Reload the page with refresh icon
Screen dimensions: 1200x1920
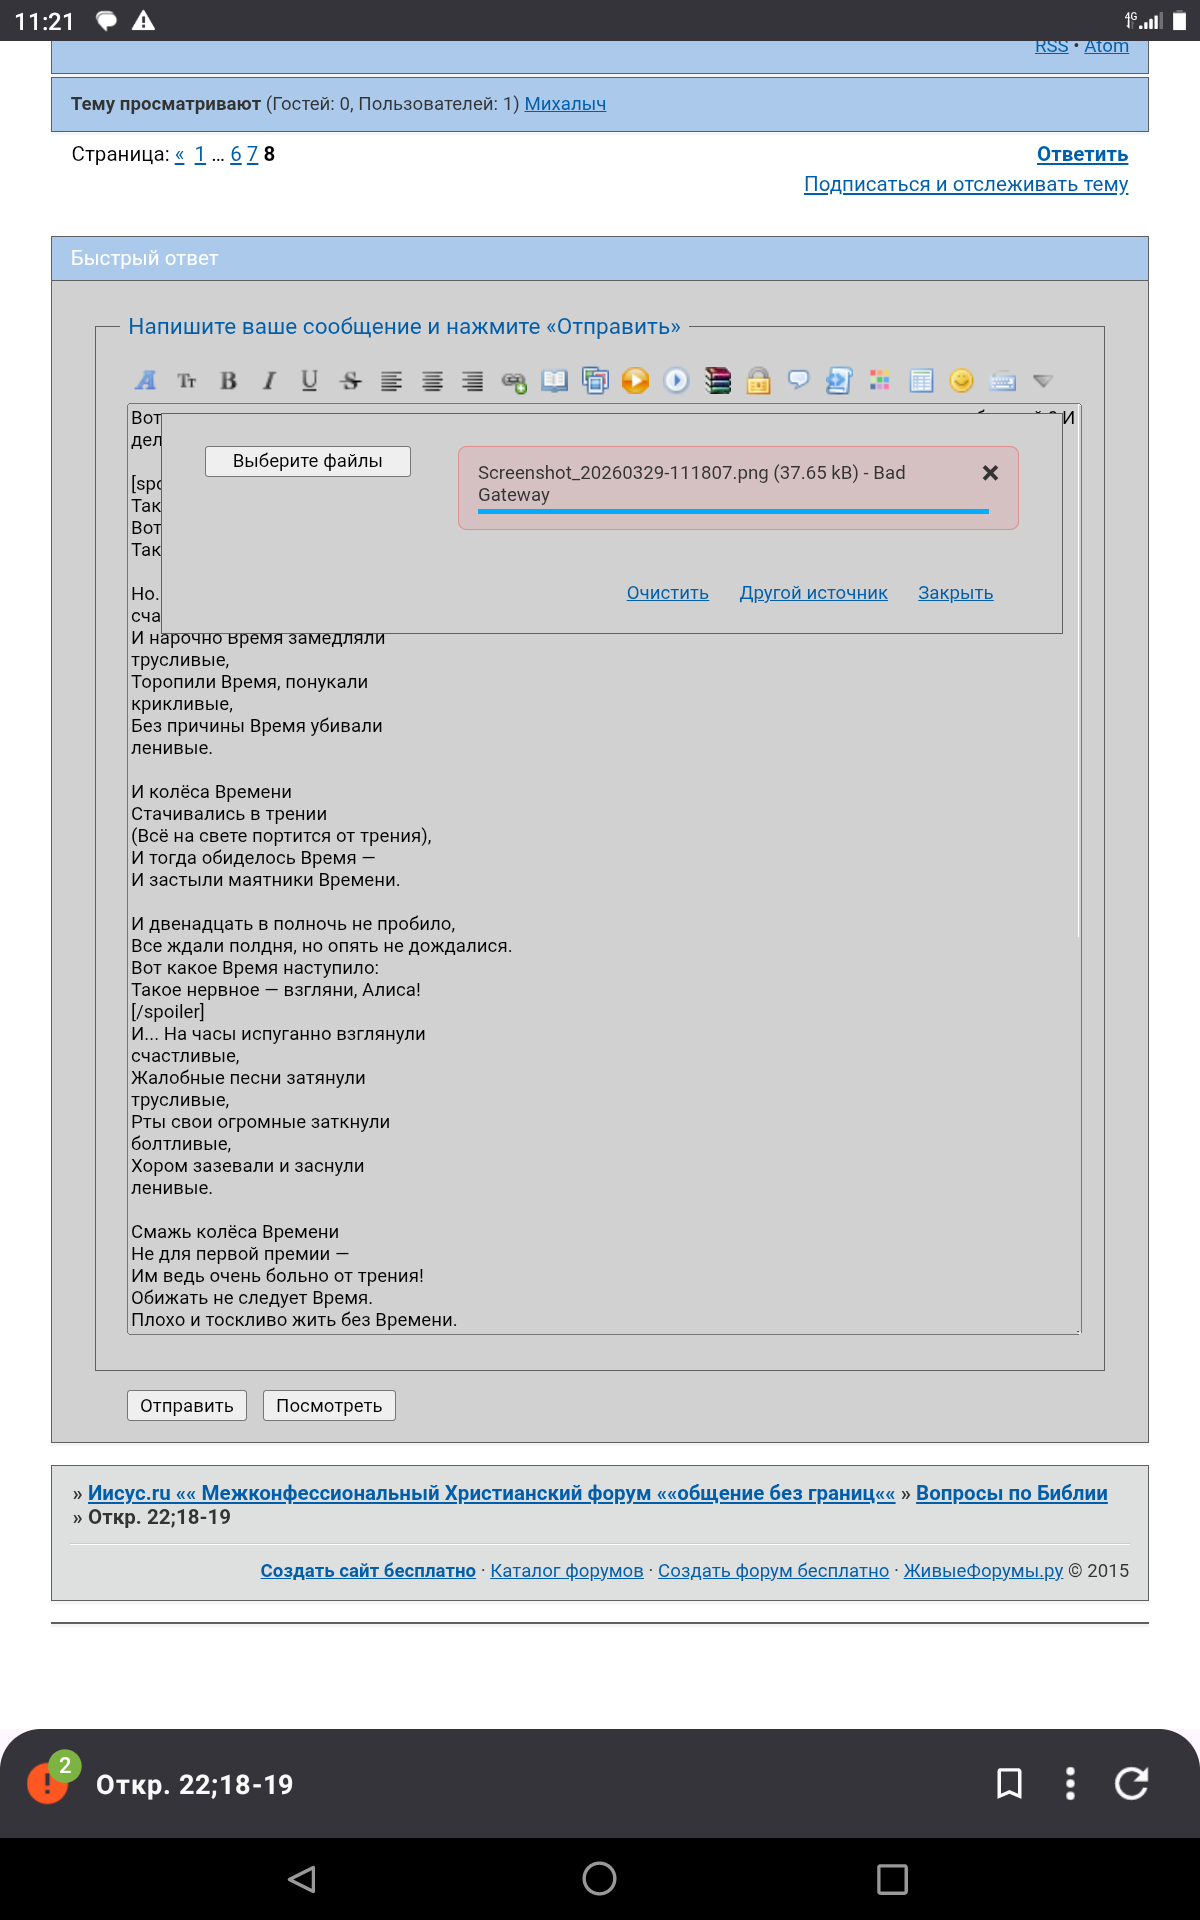(1131, 1783)
